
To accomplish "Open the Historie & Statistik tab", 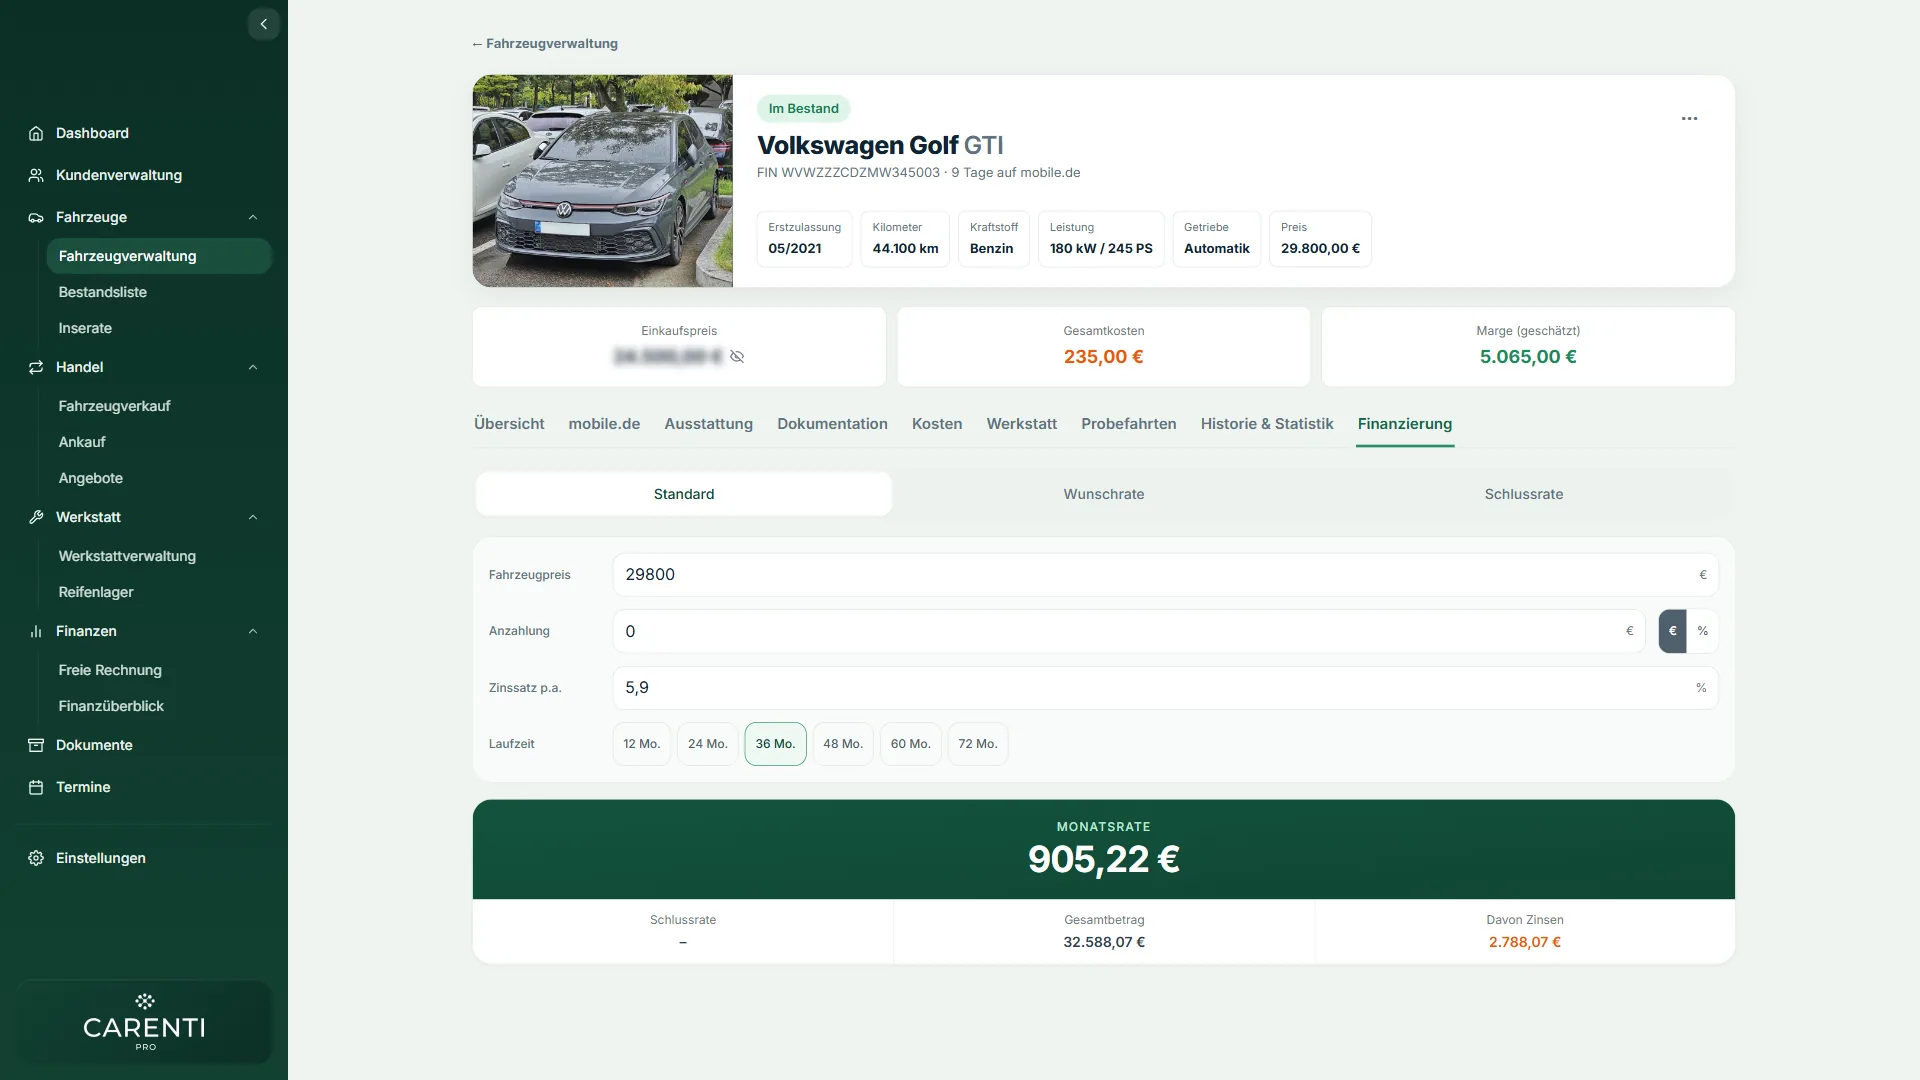I will click(x=1267, y=424).
